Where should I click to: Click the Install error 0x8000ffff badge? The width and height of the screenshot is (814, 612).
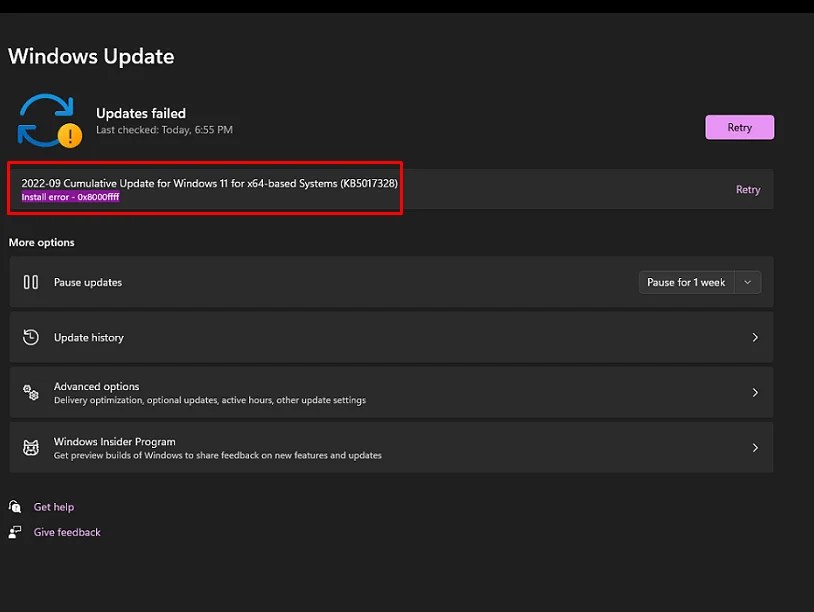pos(69,197)
